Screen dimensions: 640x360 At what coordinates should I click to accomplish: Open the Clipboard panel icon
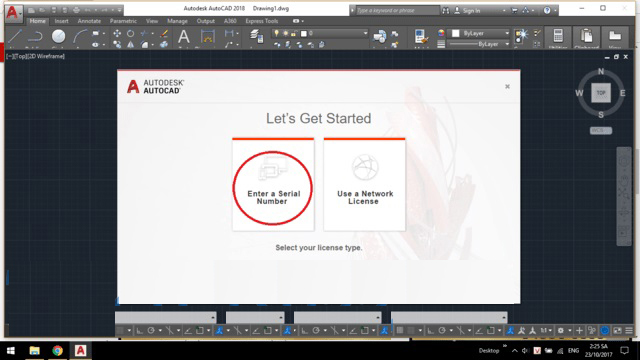pos(587,36)
